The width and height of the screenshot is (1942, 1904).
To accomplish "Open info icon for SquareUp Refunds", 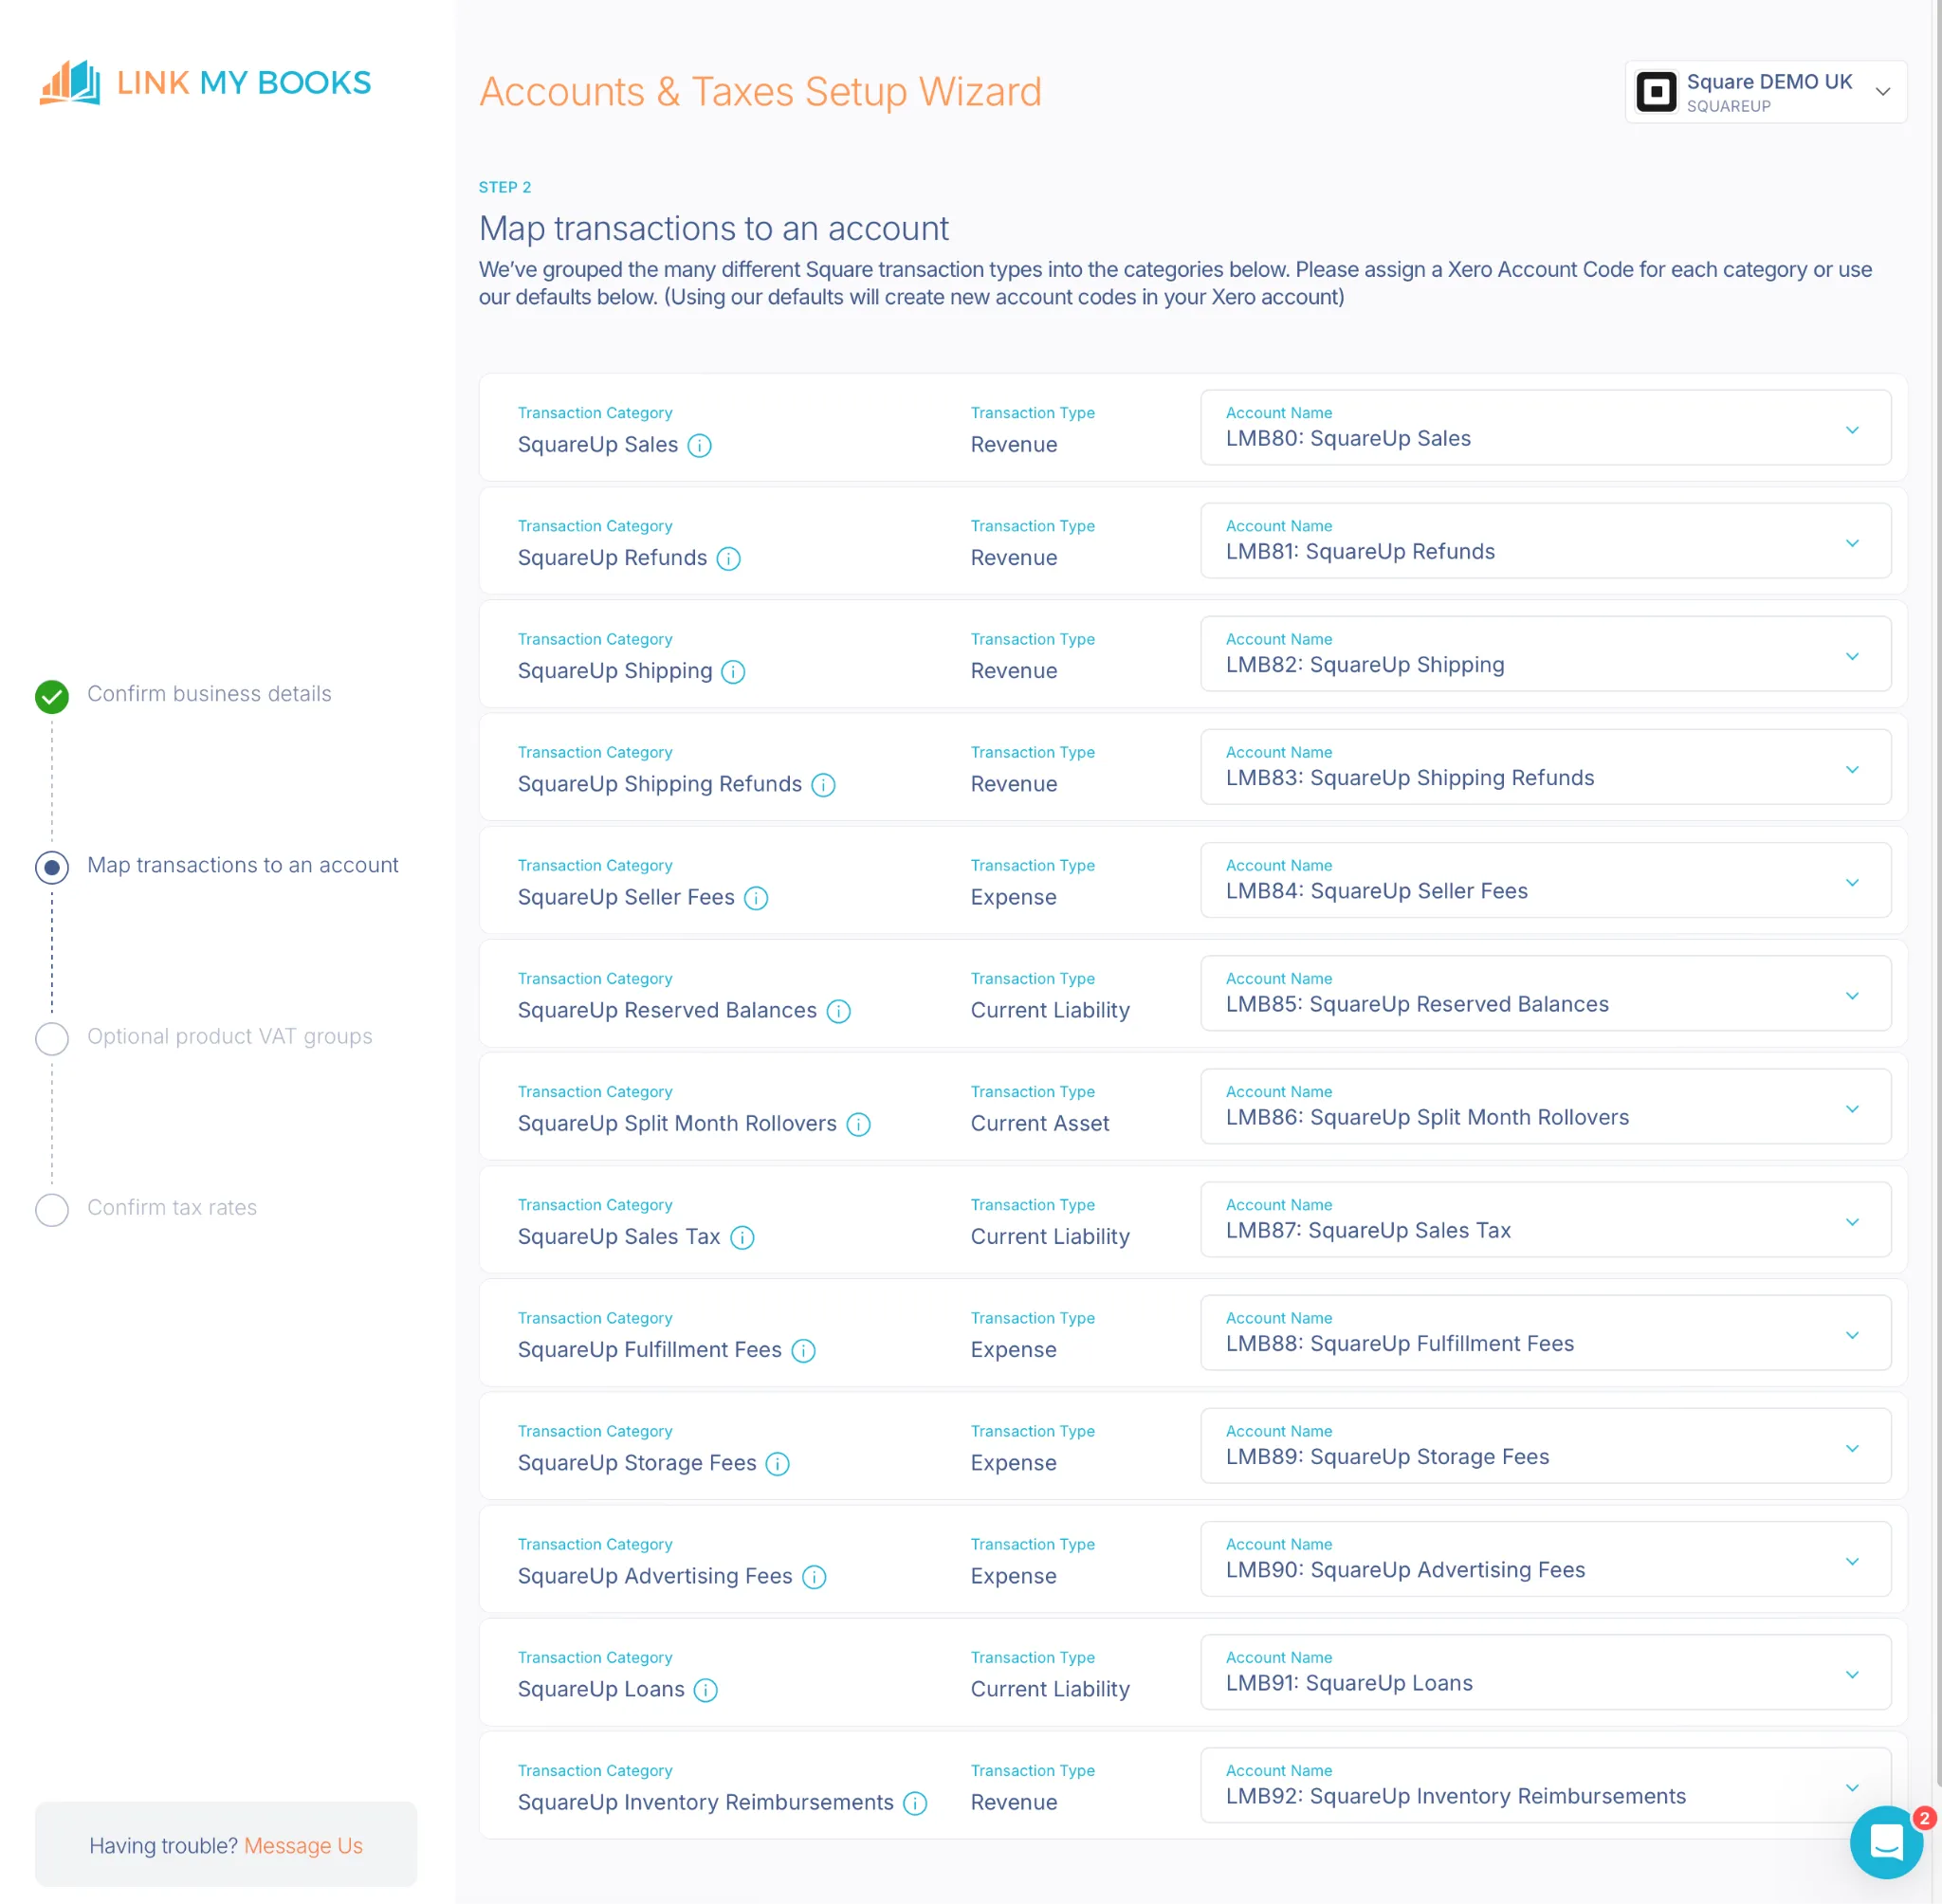I will [x=729, y=559].
